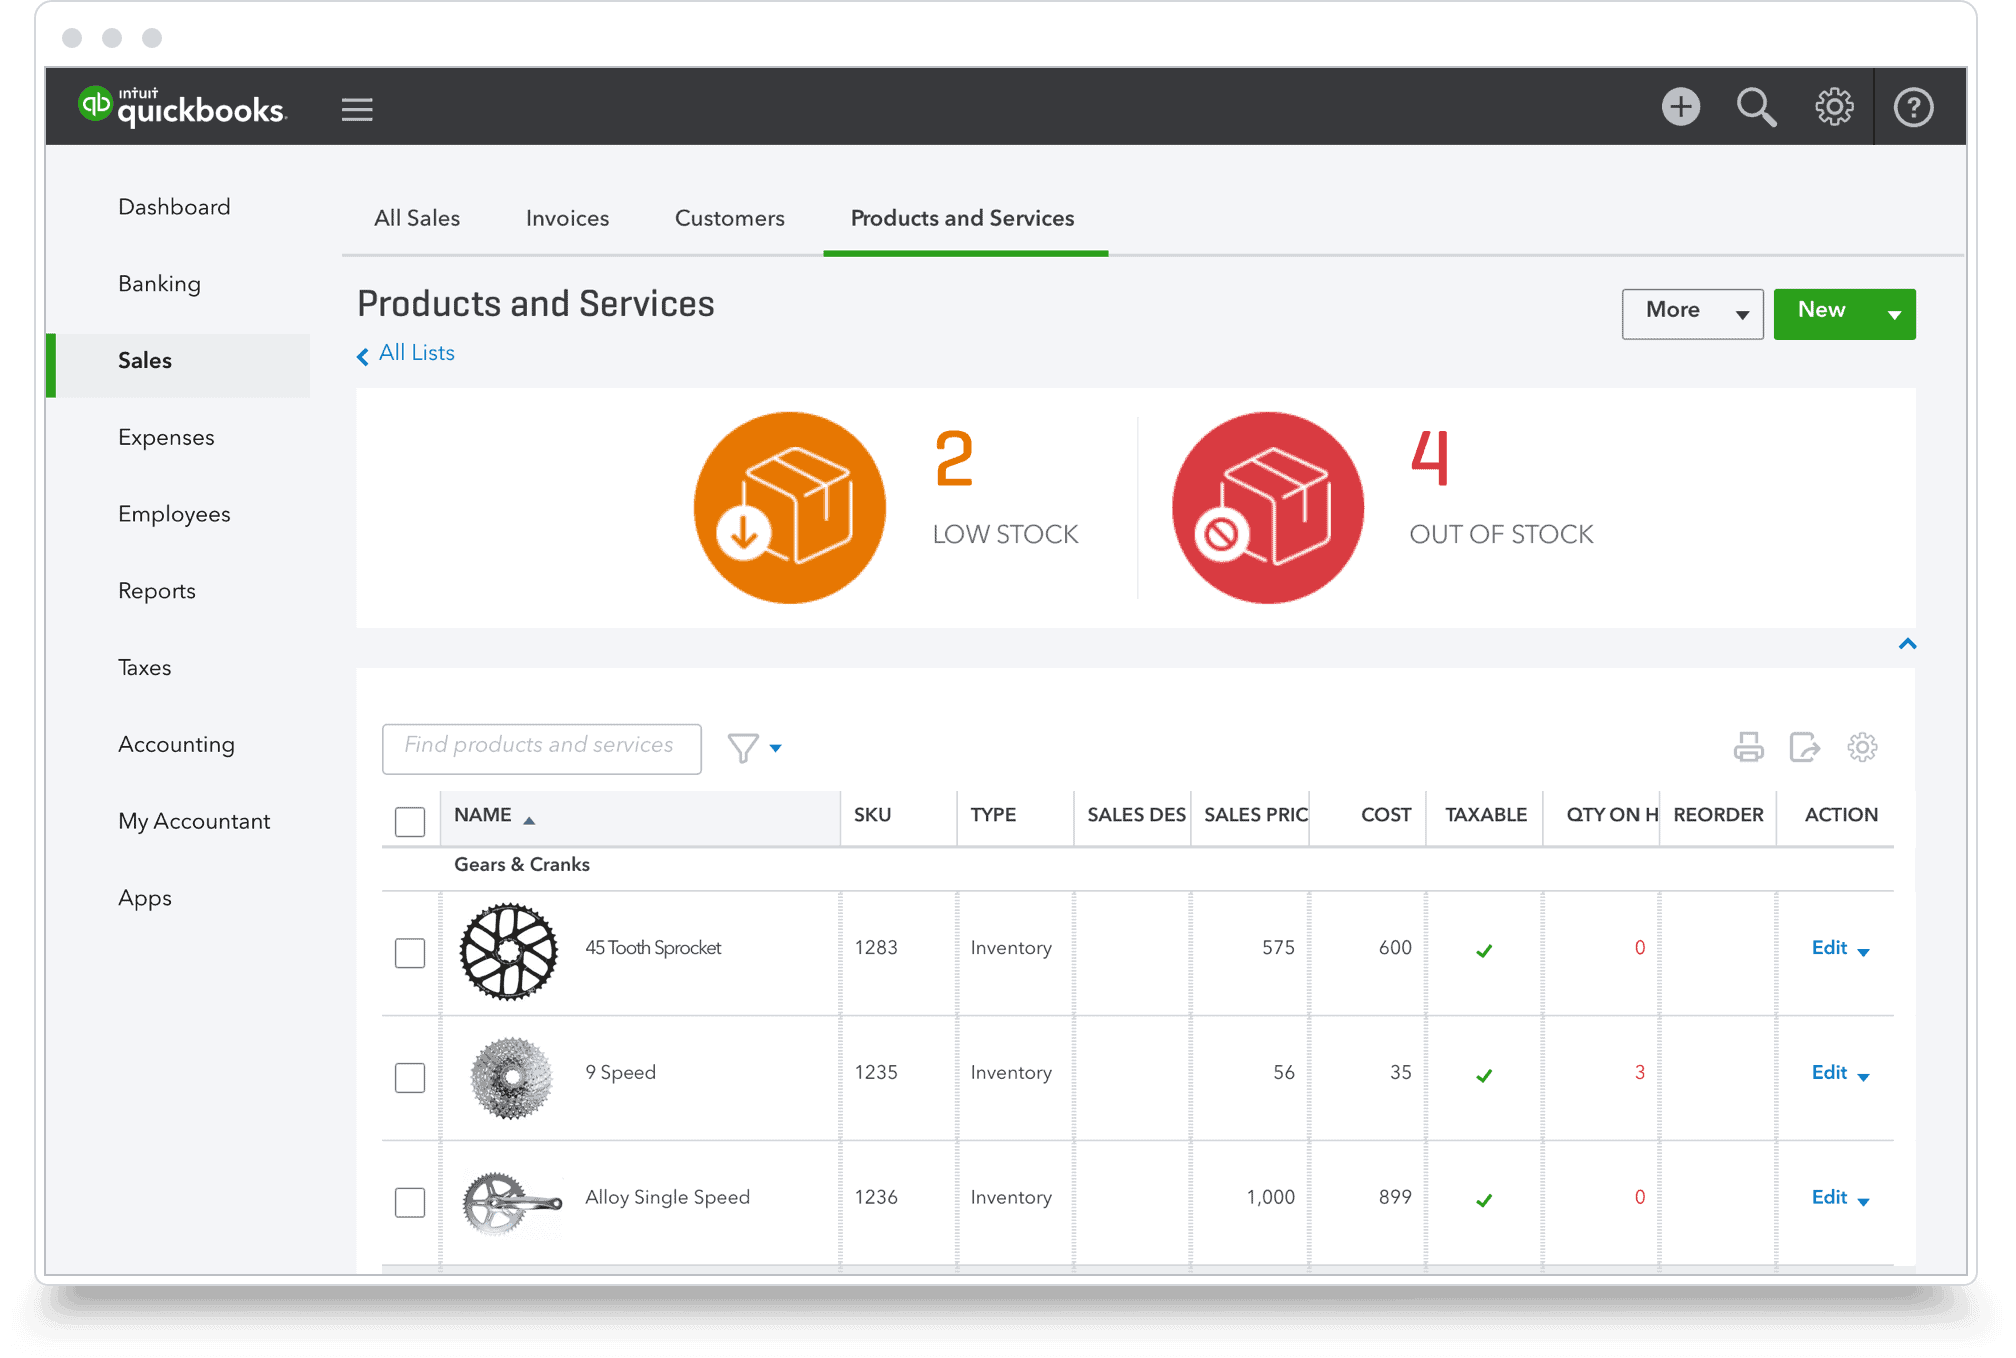
Task: Expand the filter dropdown arrow next to funnel
Action: (778, 747)
